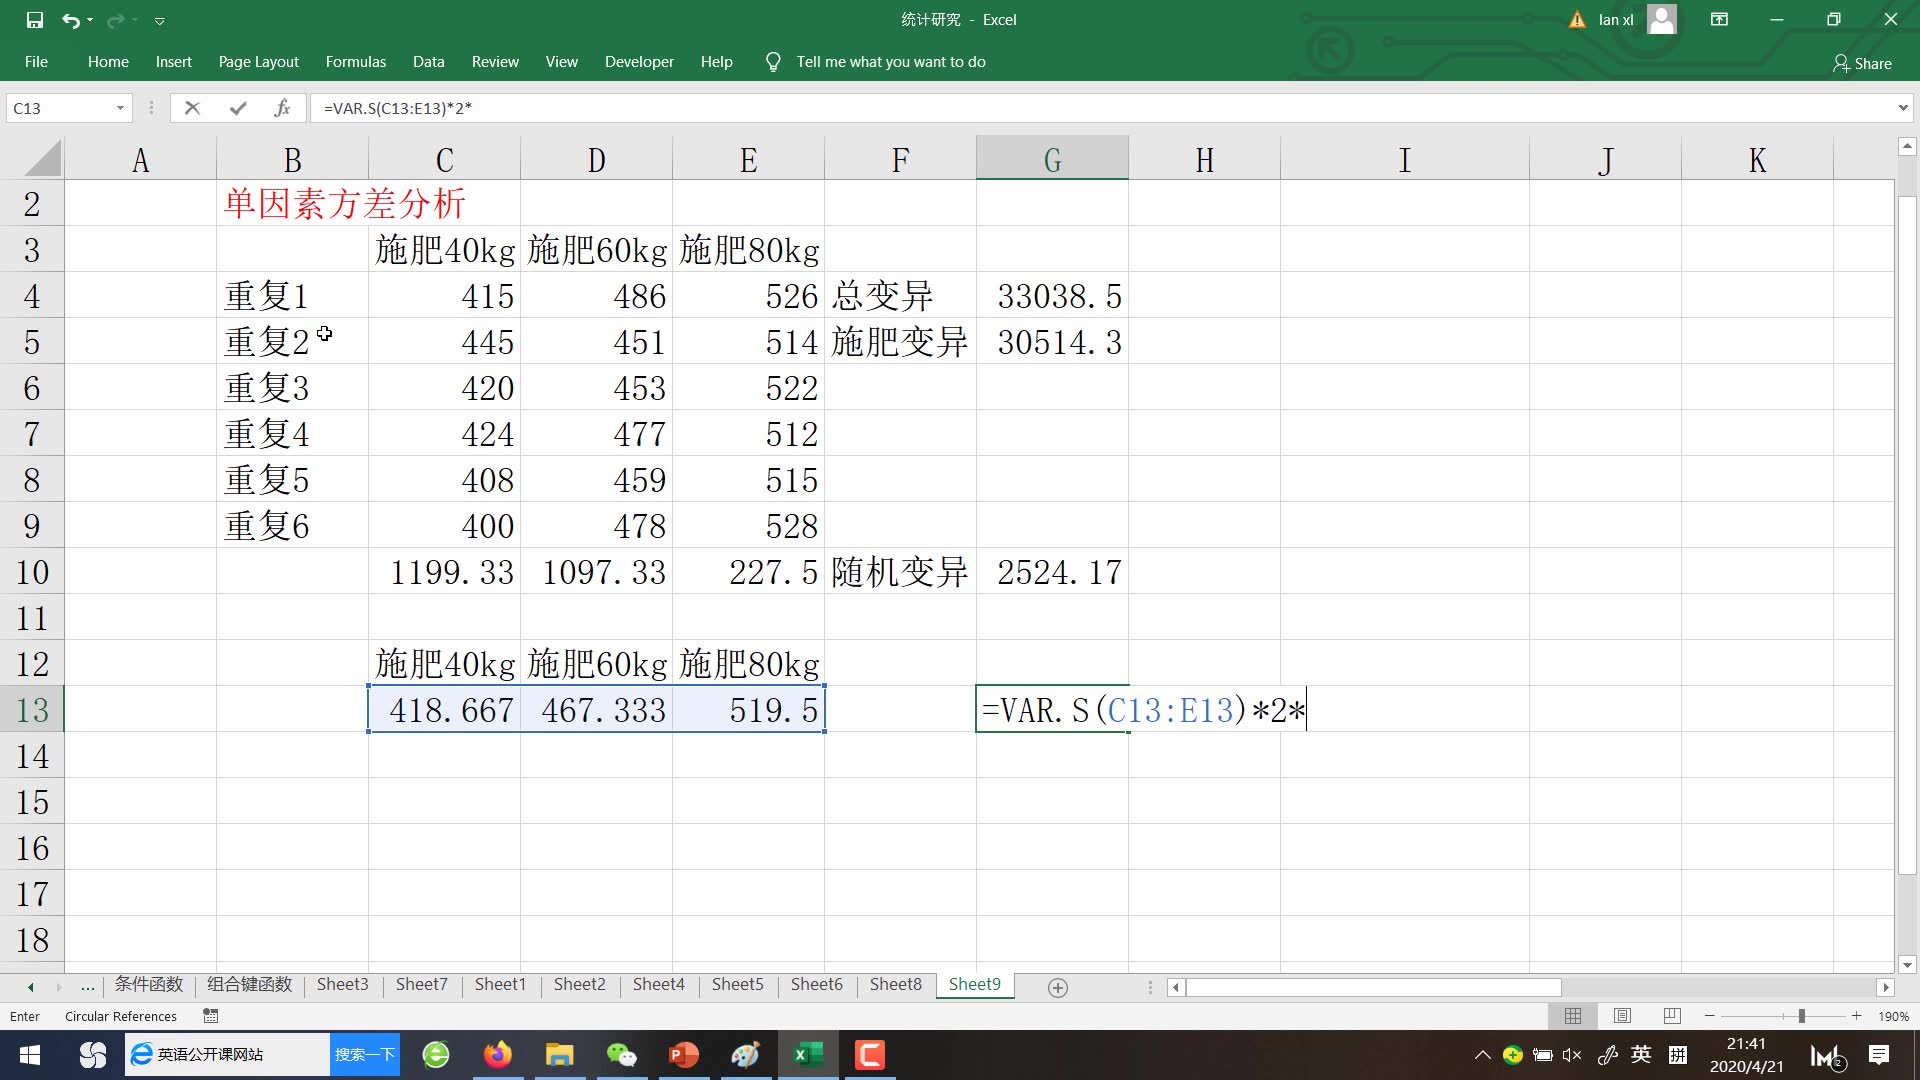
Task: Switch to Normal view button
Action: tap(1572, 1016)
